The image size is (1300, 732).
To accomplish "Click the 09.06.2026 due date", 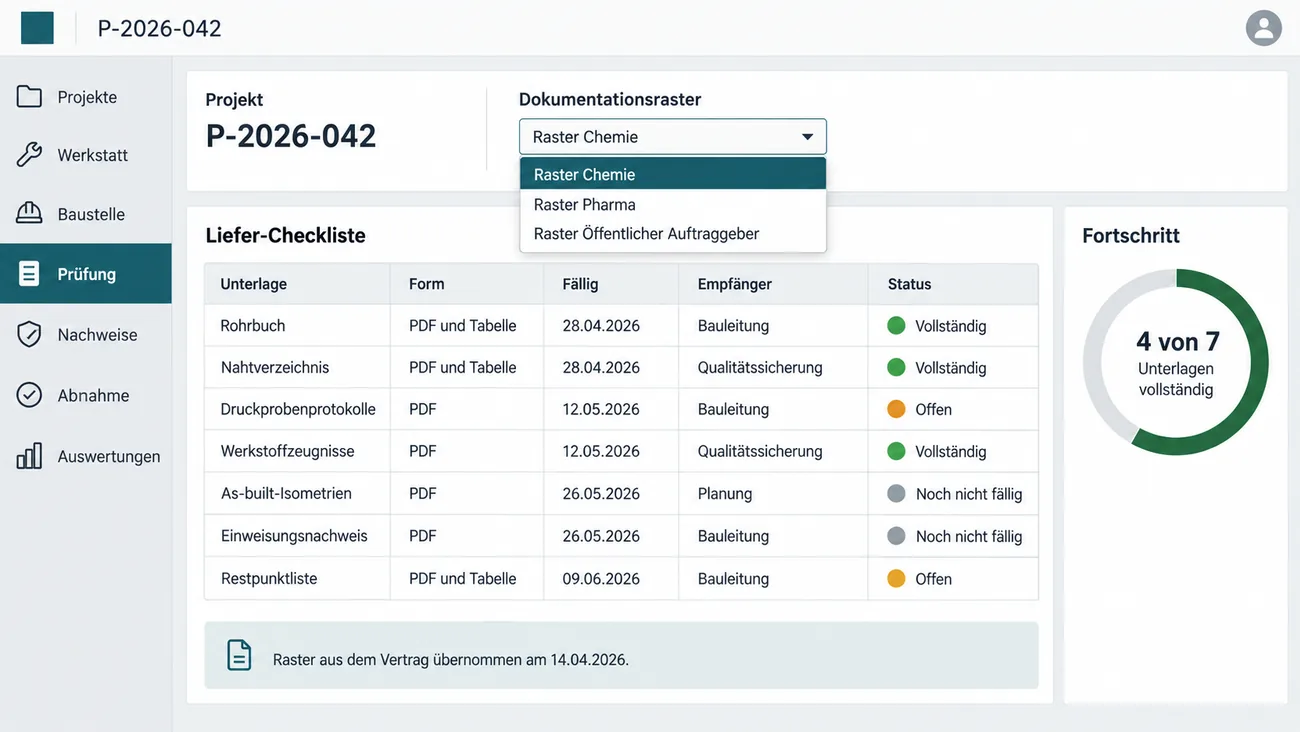I will click(601, 579).
